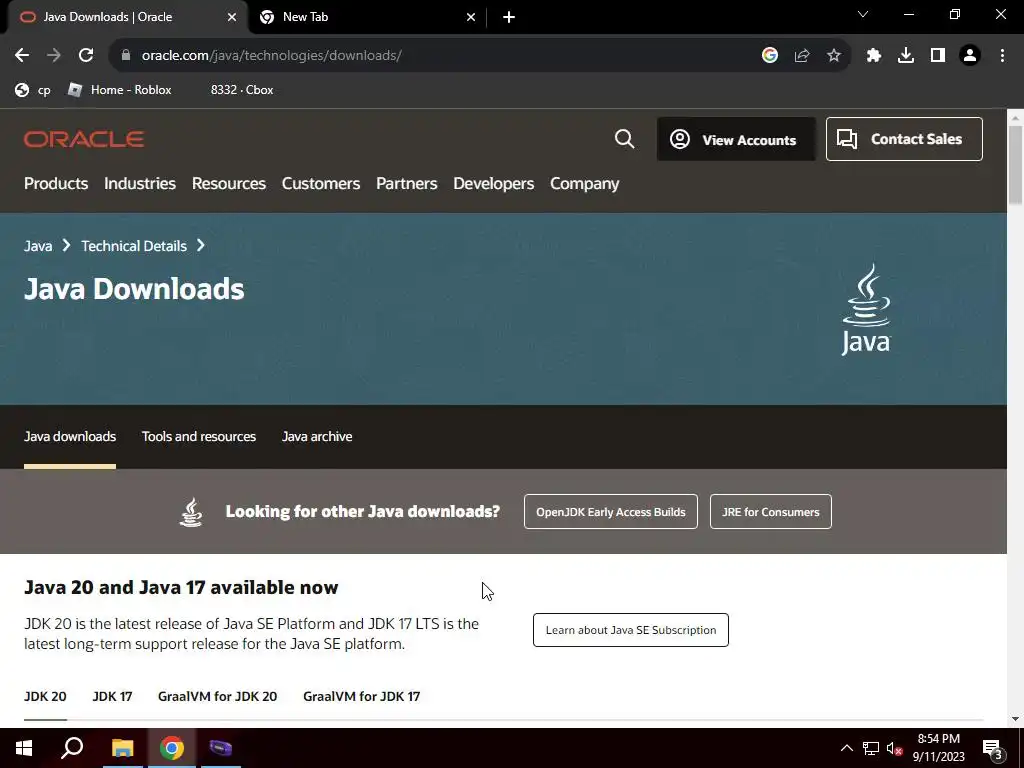Click Technical Details breadcrumb link
This screenshot has width=1024, height=768.
[134, 246]
